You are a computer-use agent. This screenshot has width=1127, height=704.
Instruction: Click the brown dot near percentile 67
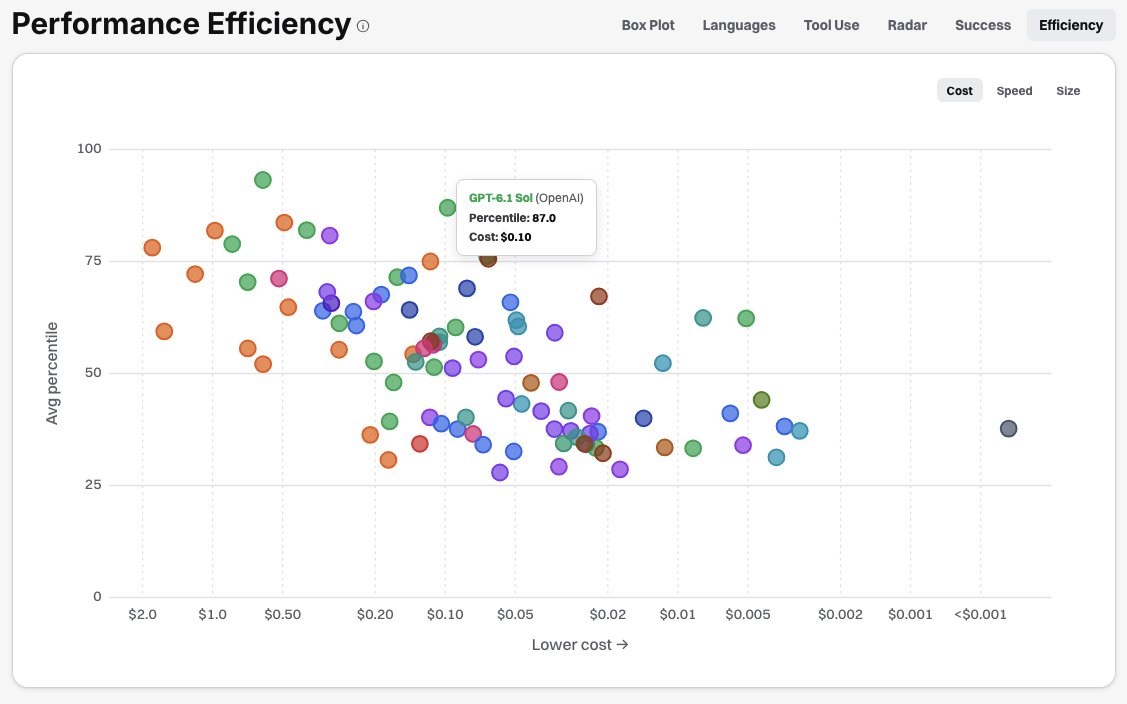coord(599,296)
